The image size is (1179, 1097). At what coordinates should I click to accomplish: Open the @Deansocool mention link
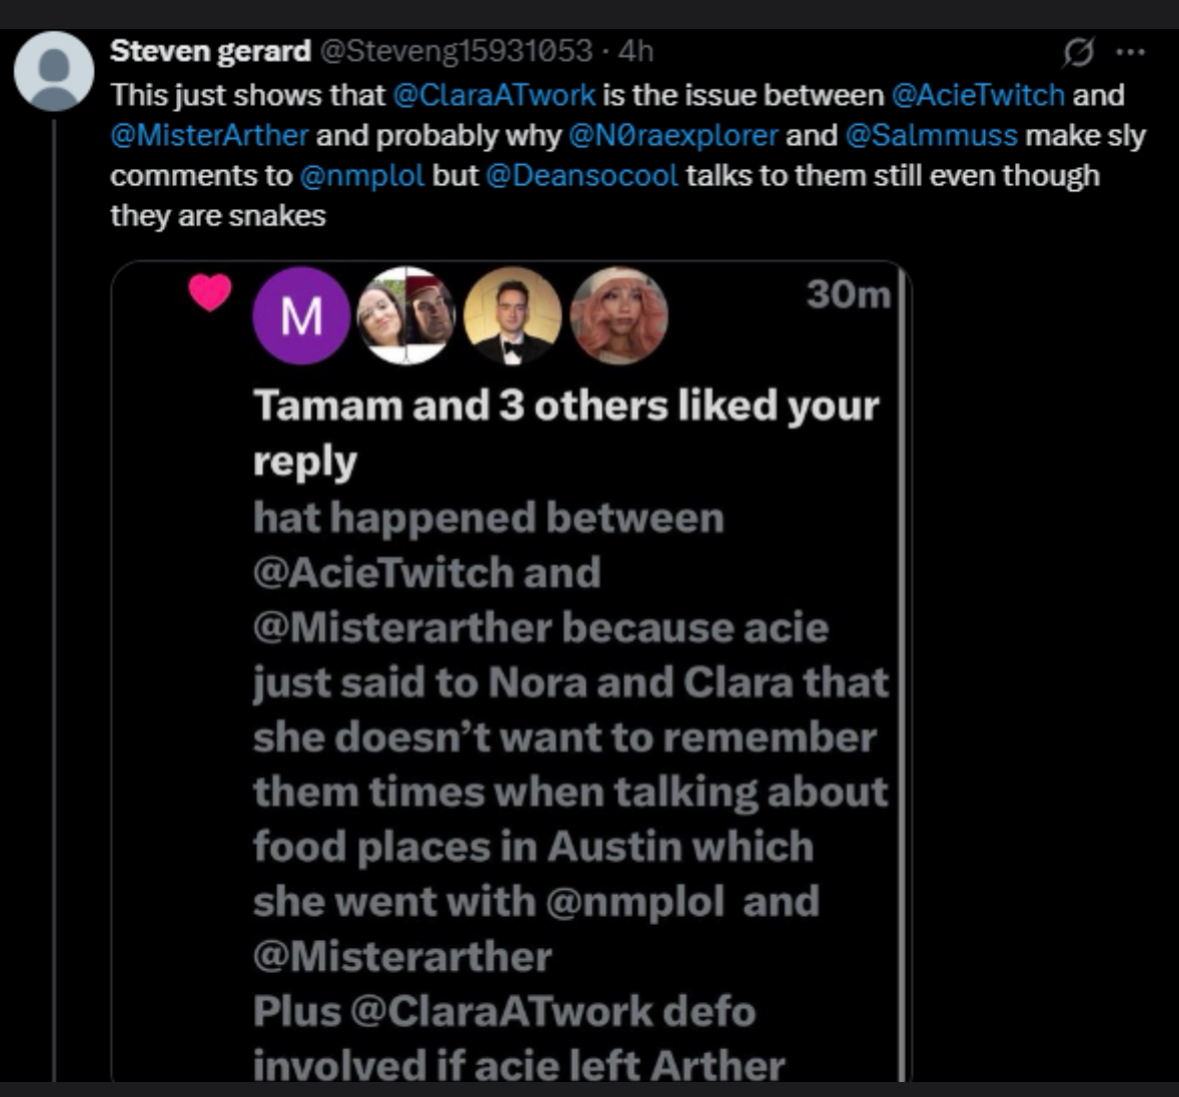point(582,176)
